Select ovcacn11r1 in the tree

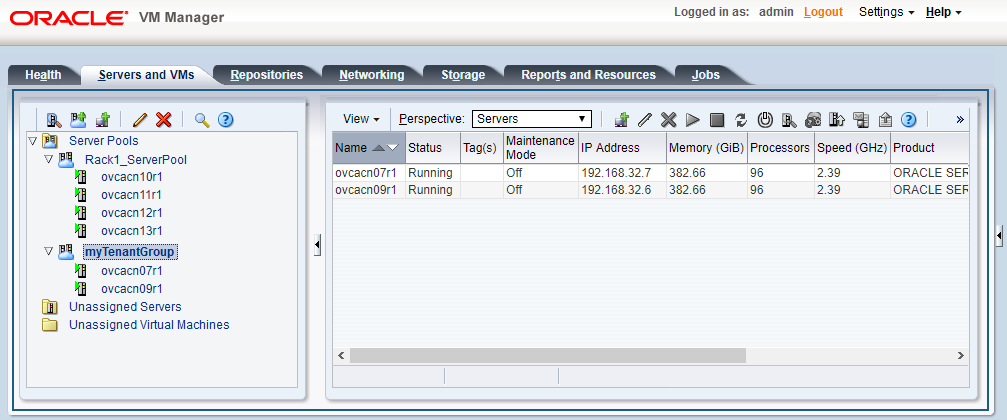coord(132,195)
